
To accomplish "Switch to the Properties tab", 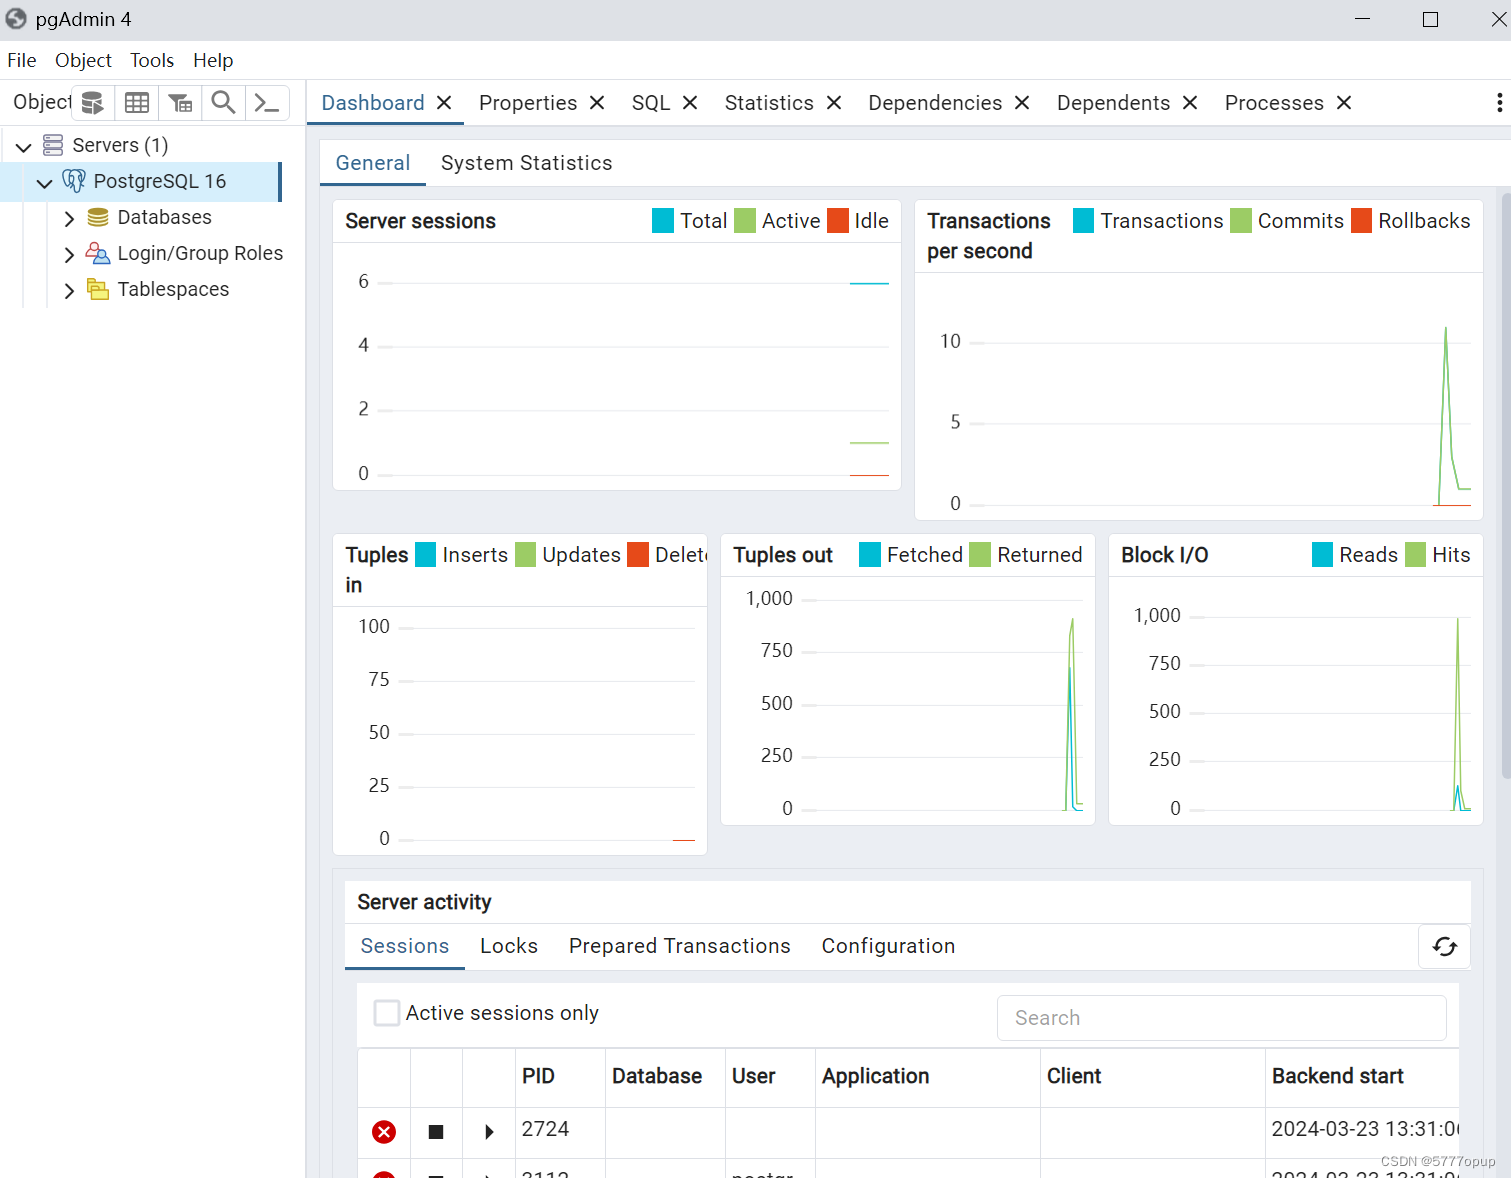I will (528, 103).
